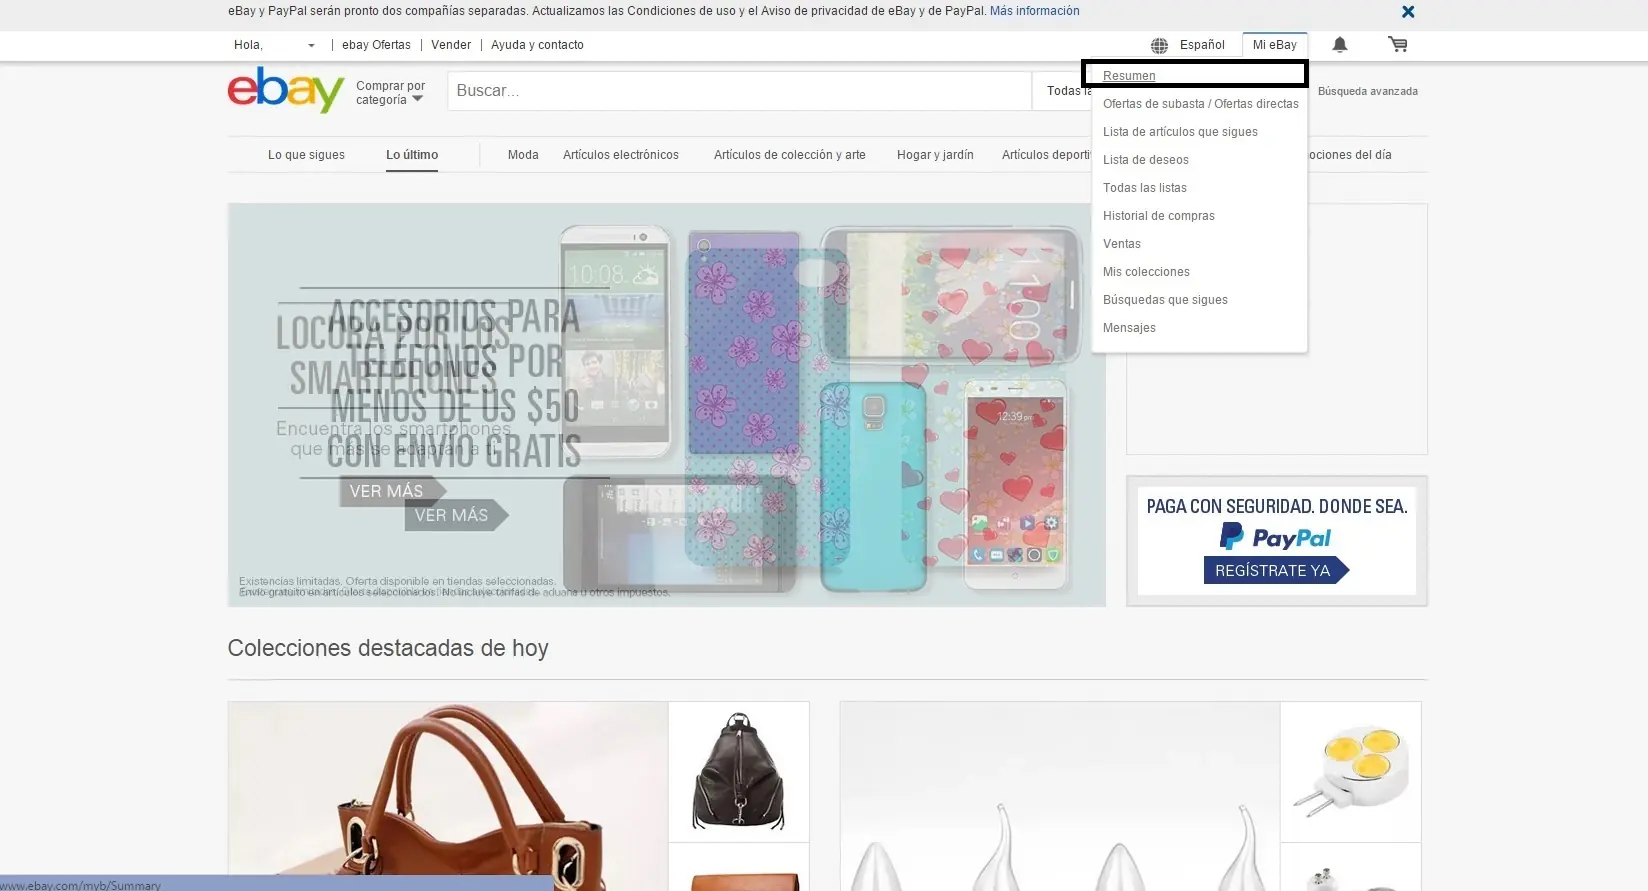Viewport: 1648px width, 891px height.
Task: Open the brown handbag collection image
Action: coord(448,796)
